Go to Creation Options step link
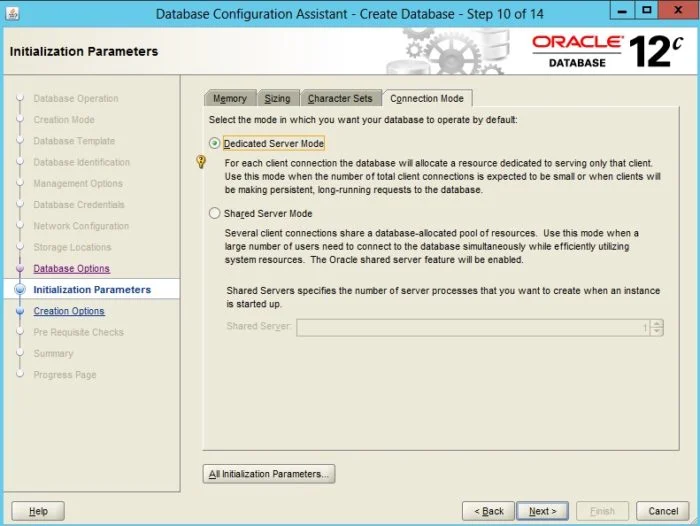The height and width of the screenshot is (526, 700). (x=69, y=311)
